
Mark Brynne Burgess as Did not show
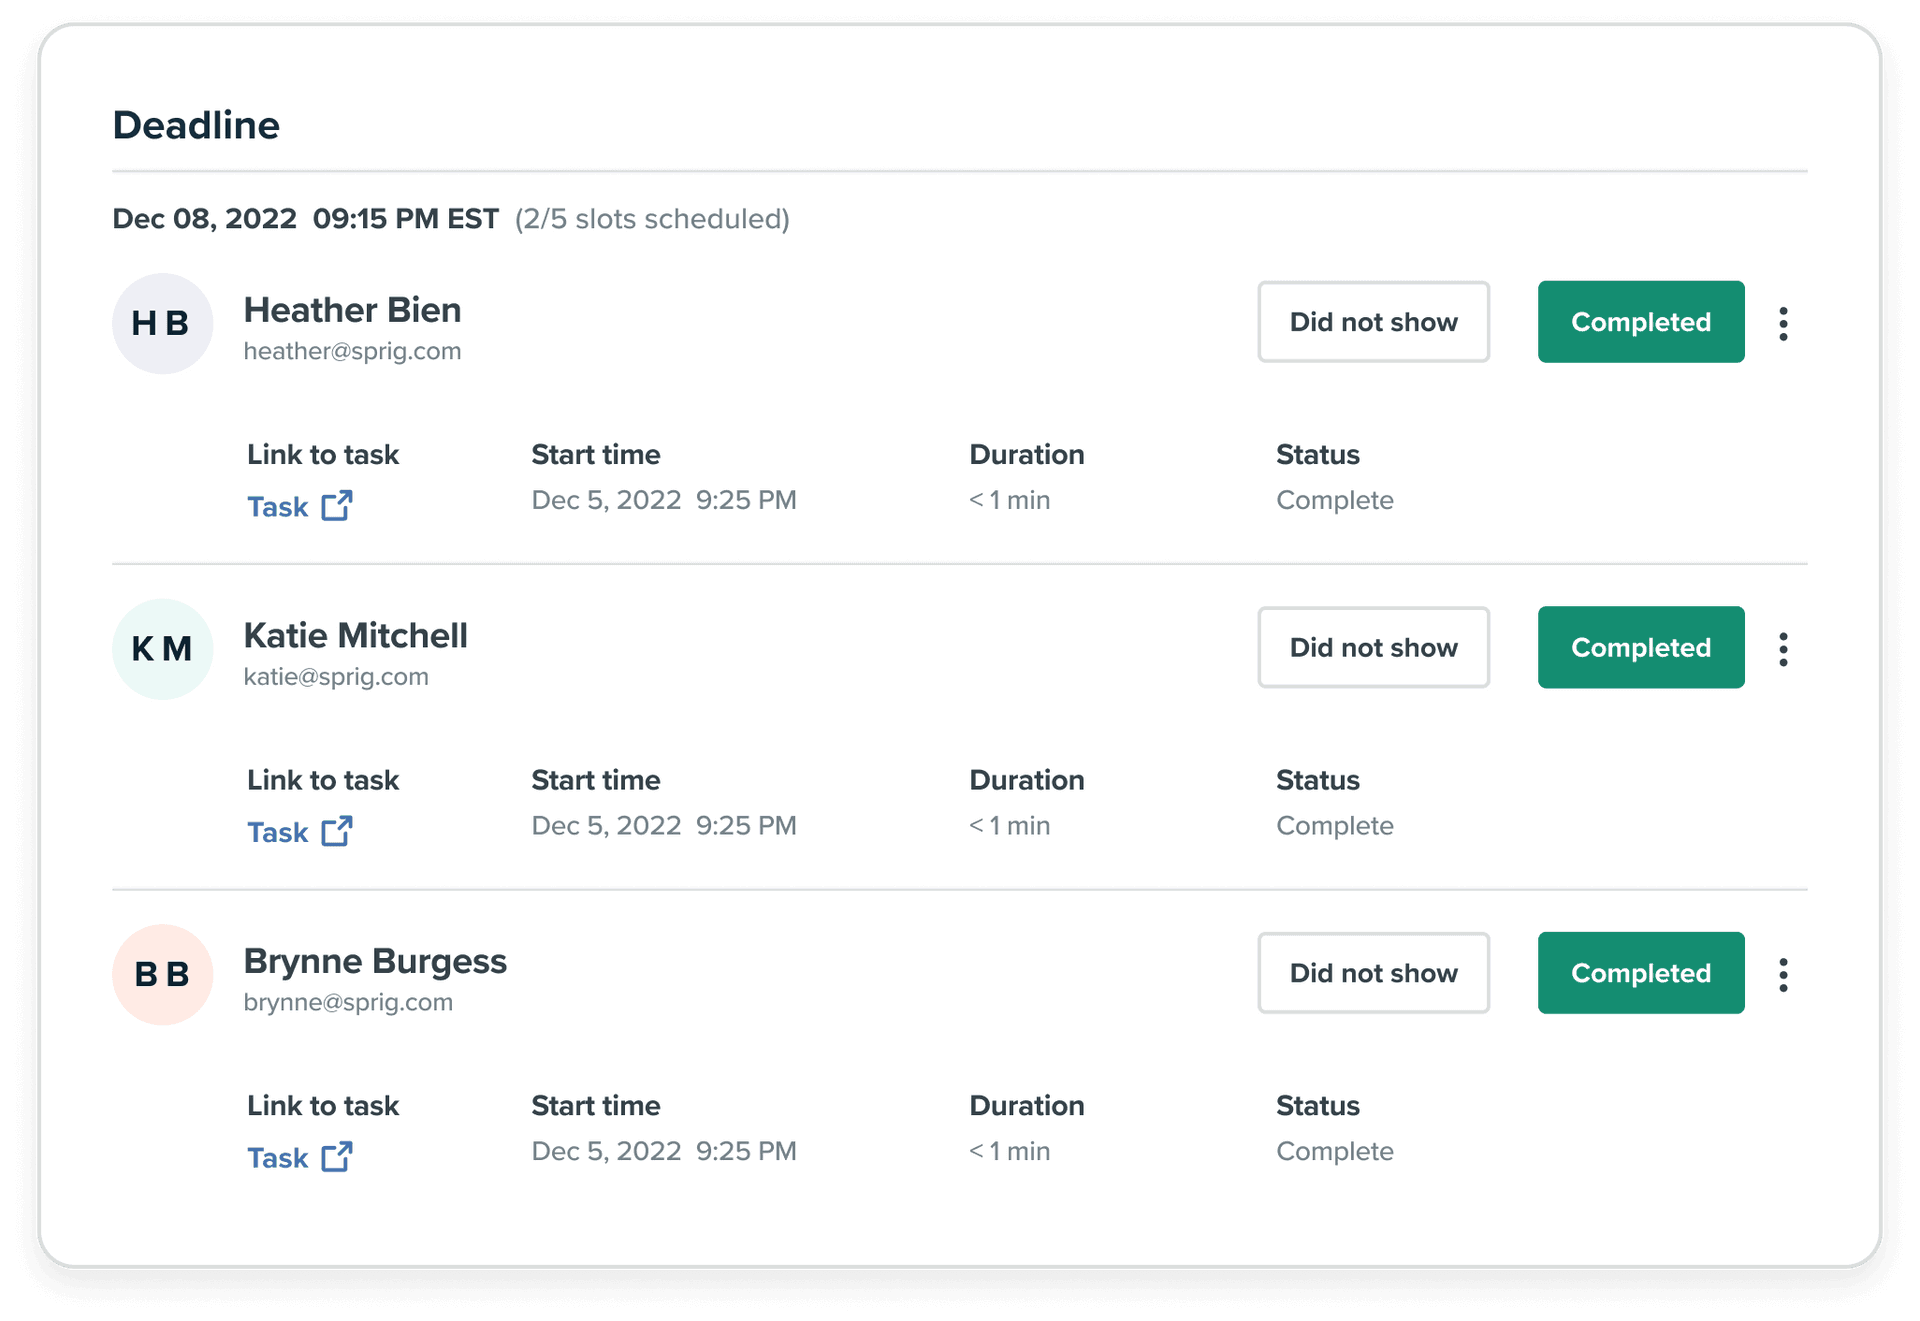1373,973
